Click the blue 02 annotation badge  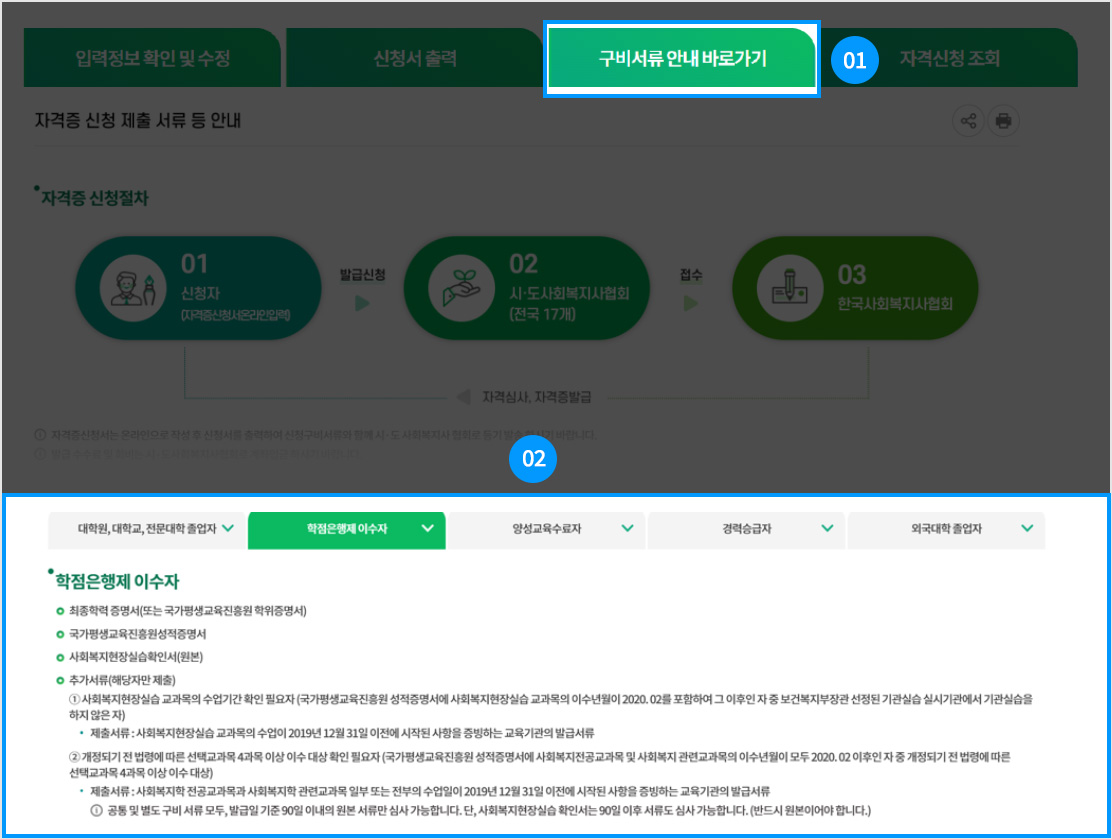click(x=533, y=459)
